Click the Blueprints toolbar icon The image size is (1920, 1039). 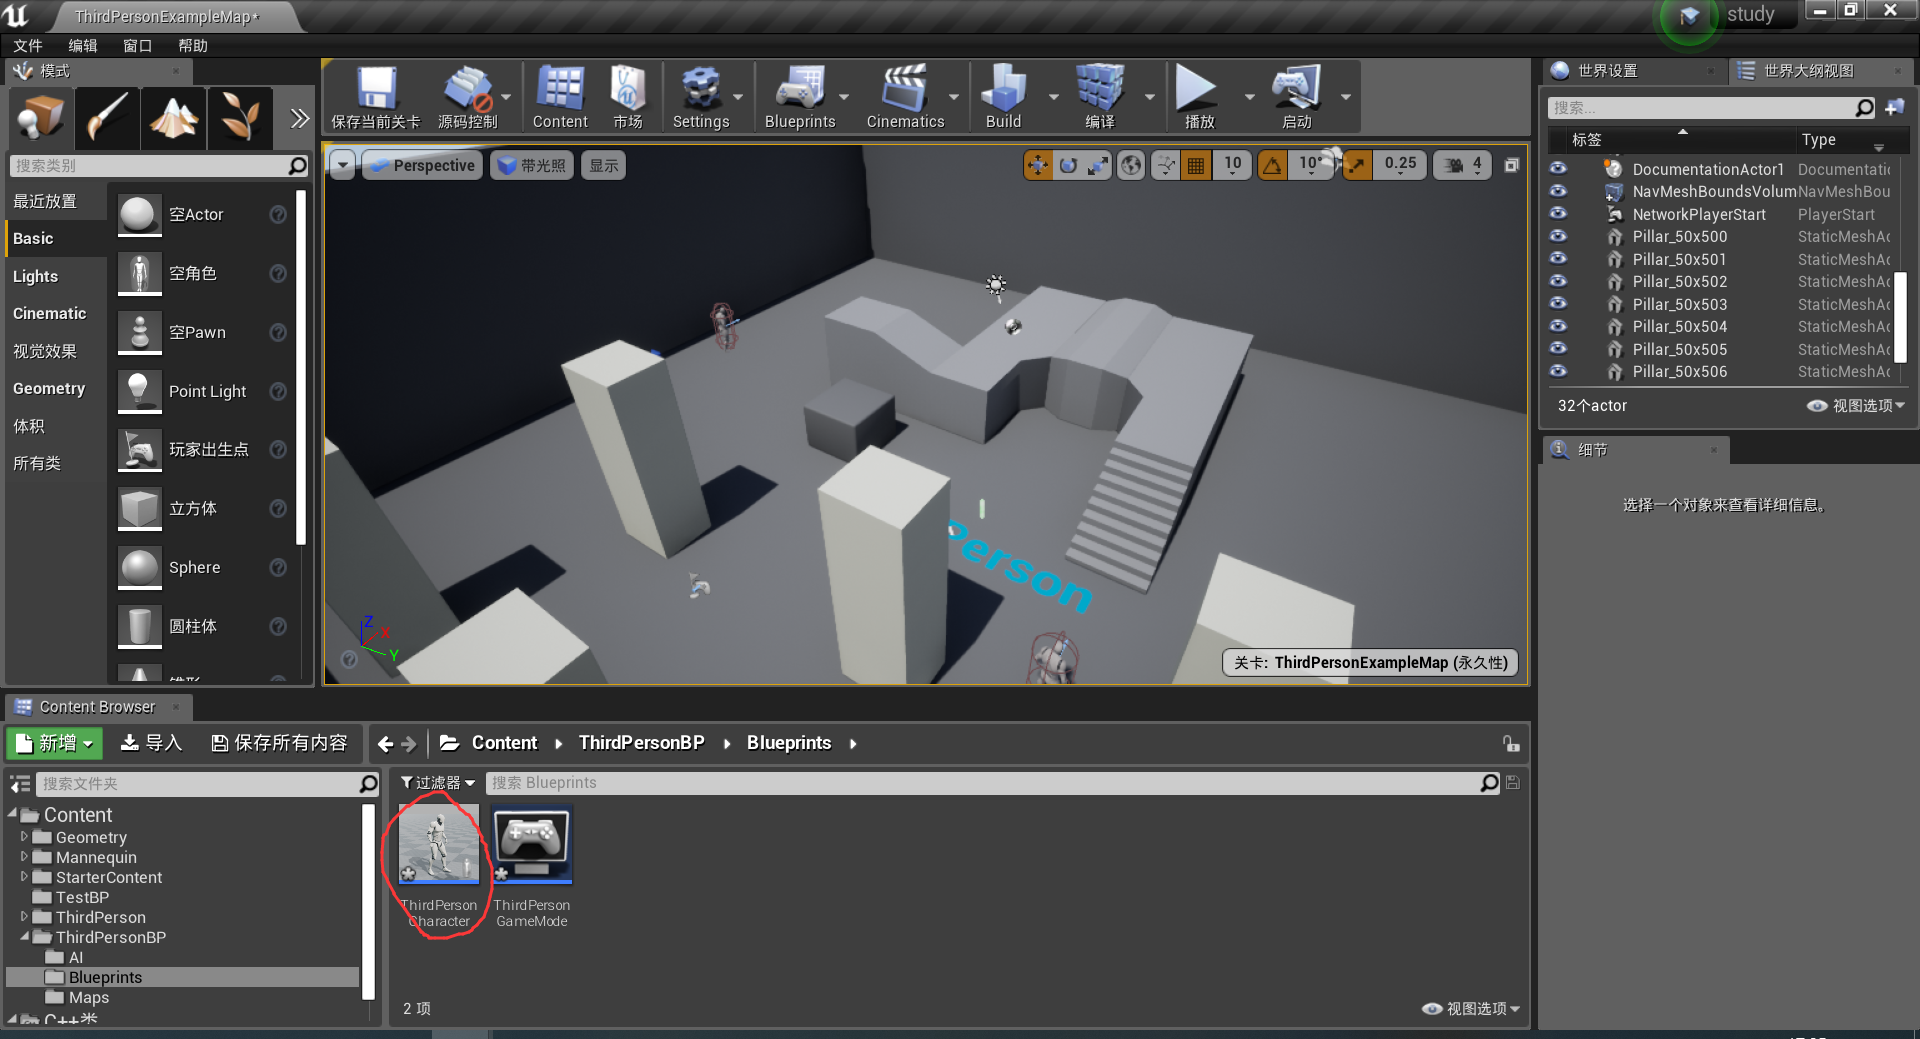(800, 97)
